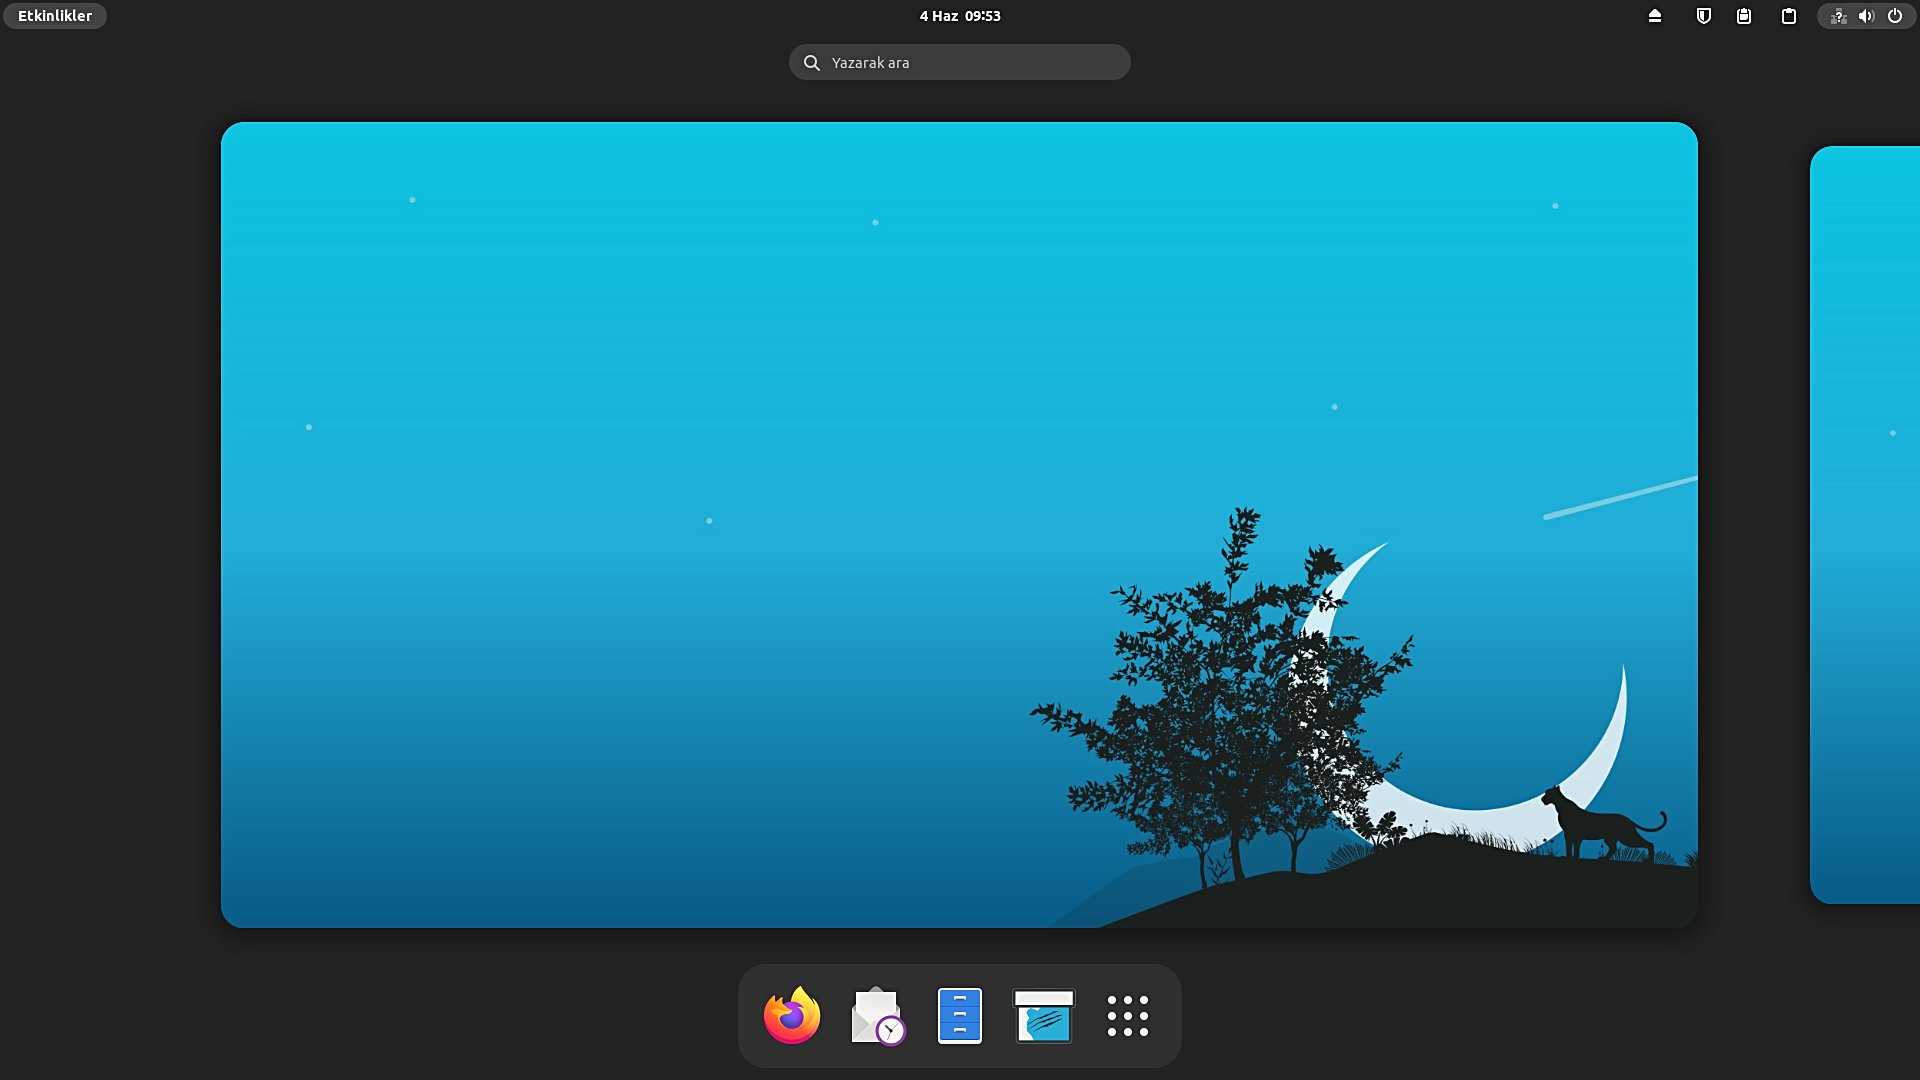This screenshot has height=1080, width=1920.
Task: Click the eject removable drive icon
Action: pos(1654,16)
